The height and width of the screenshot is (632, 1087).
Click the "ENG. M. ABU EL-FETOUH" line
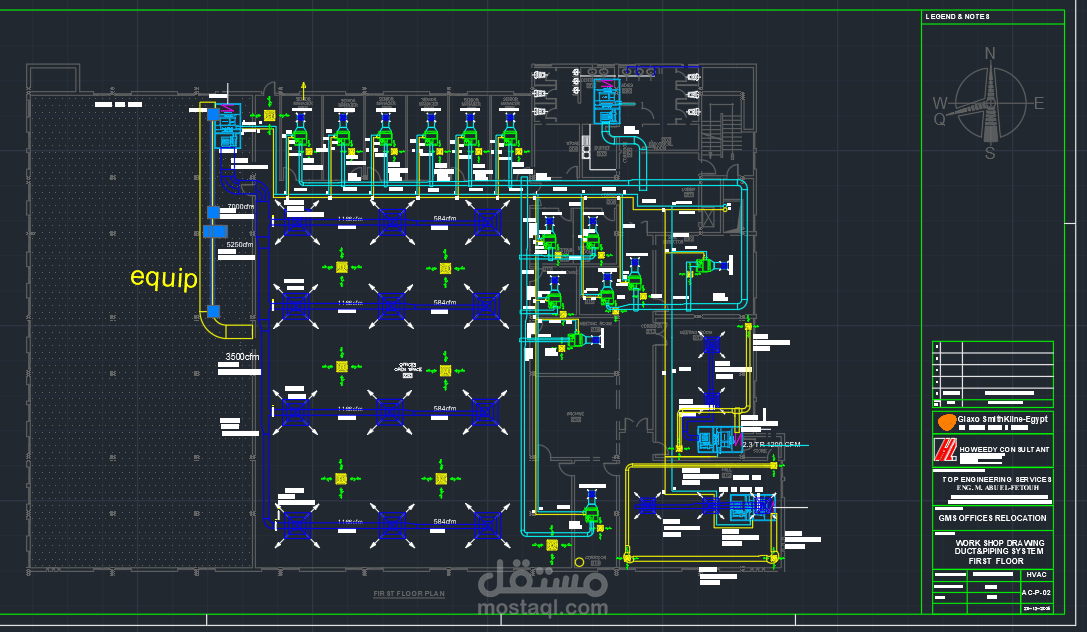point(997,488)
